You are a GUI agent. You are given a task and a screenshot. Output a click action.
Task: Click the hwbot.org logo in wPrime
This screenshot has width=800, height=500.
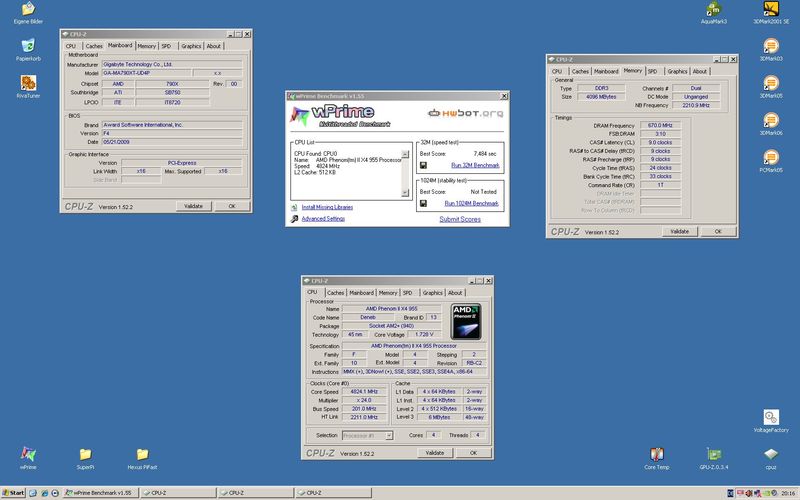click(x=465, y=113)
